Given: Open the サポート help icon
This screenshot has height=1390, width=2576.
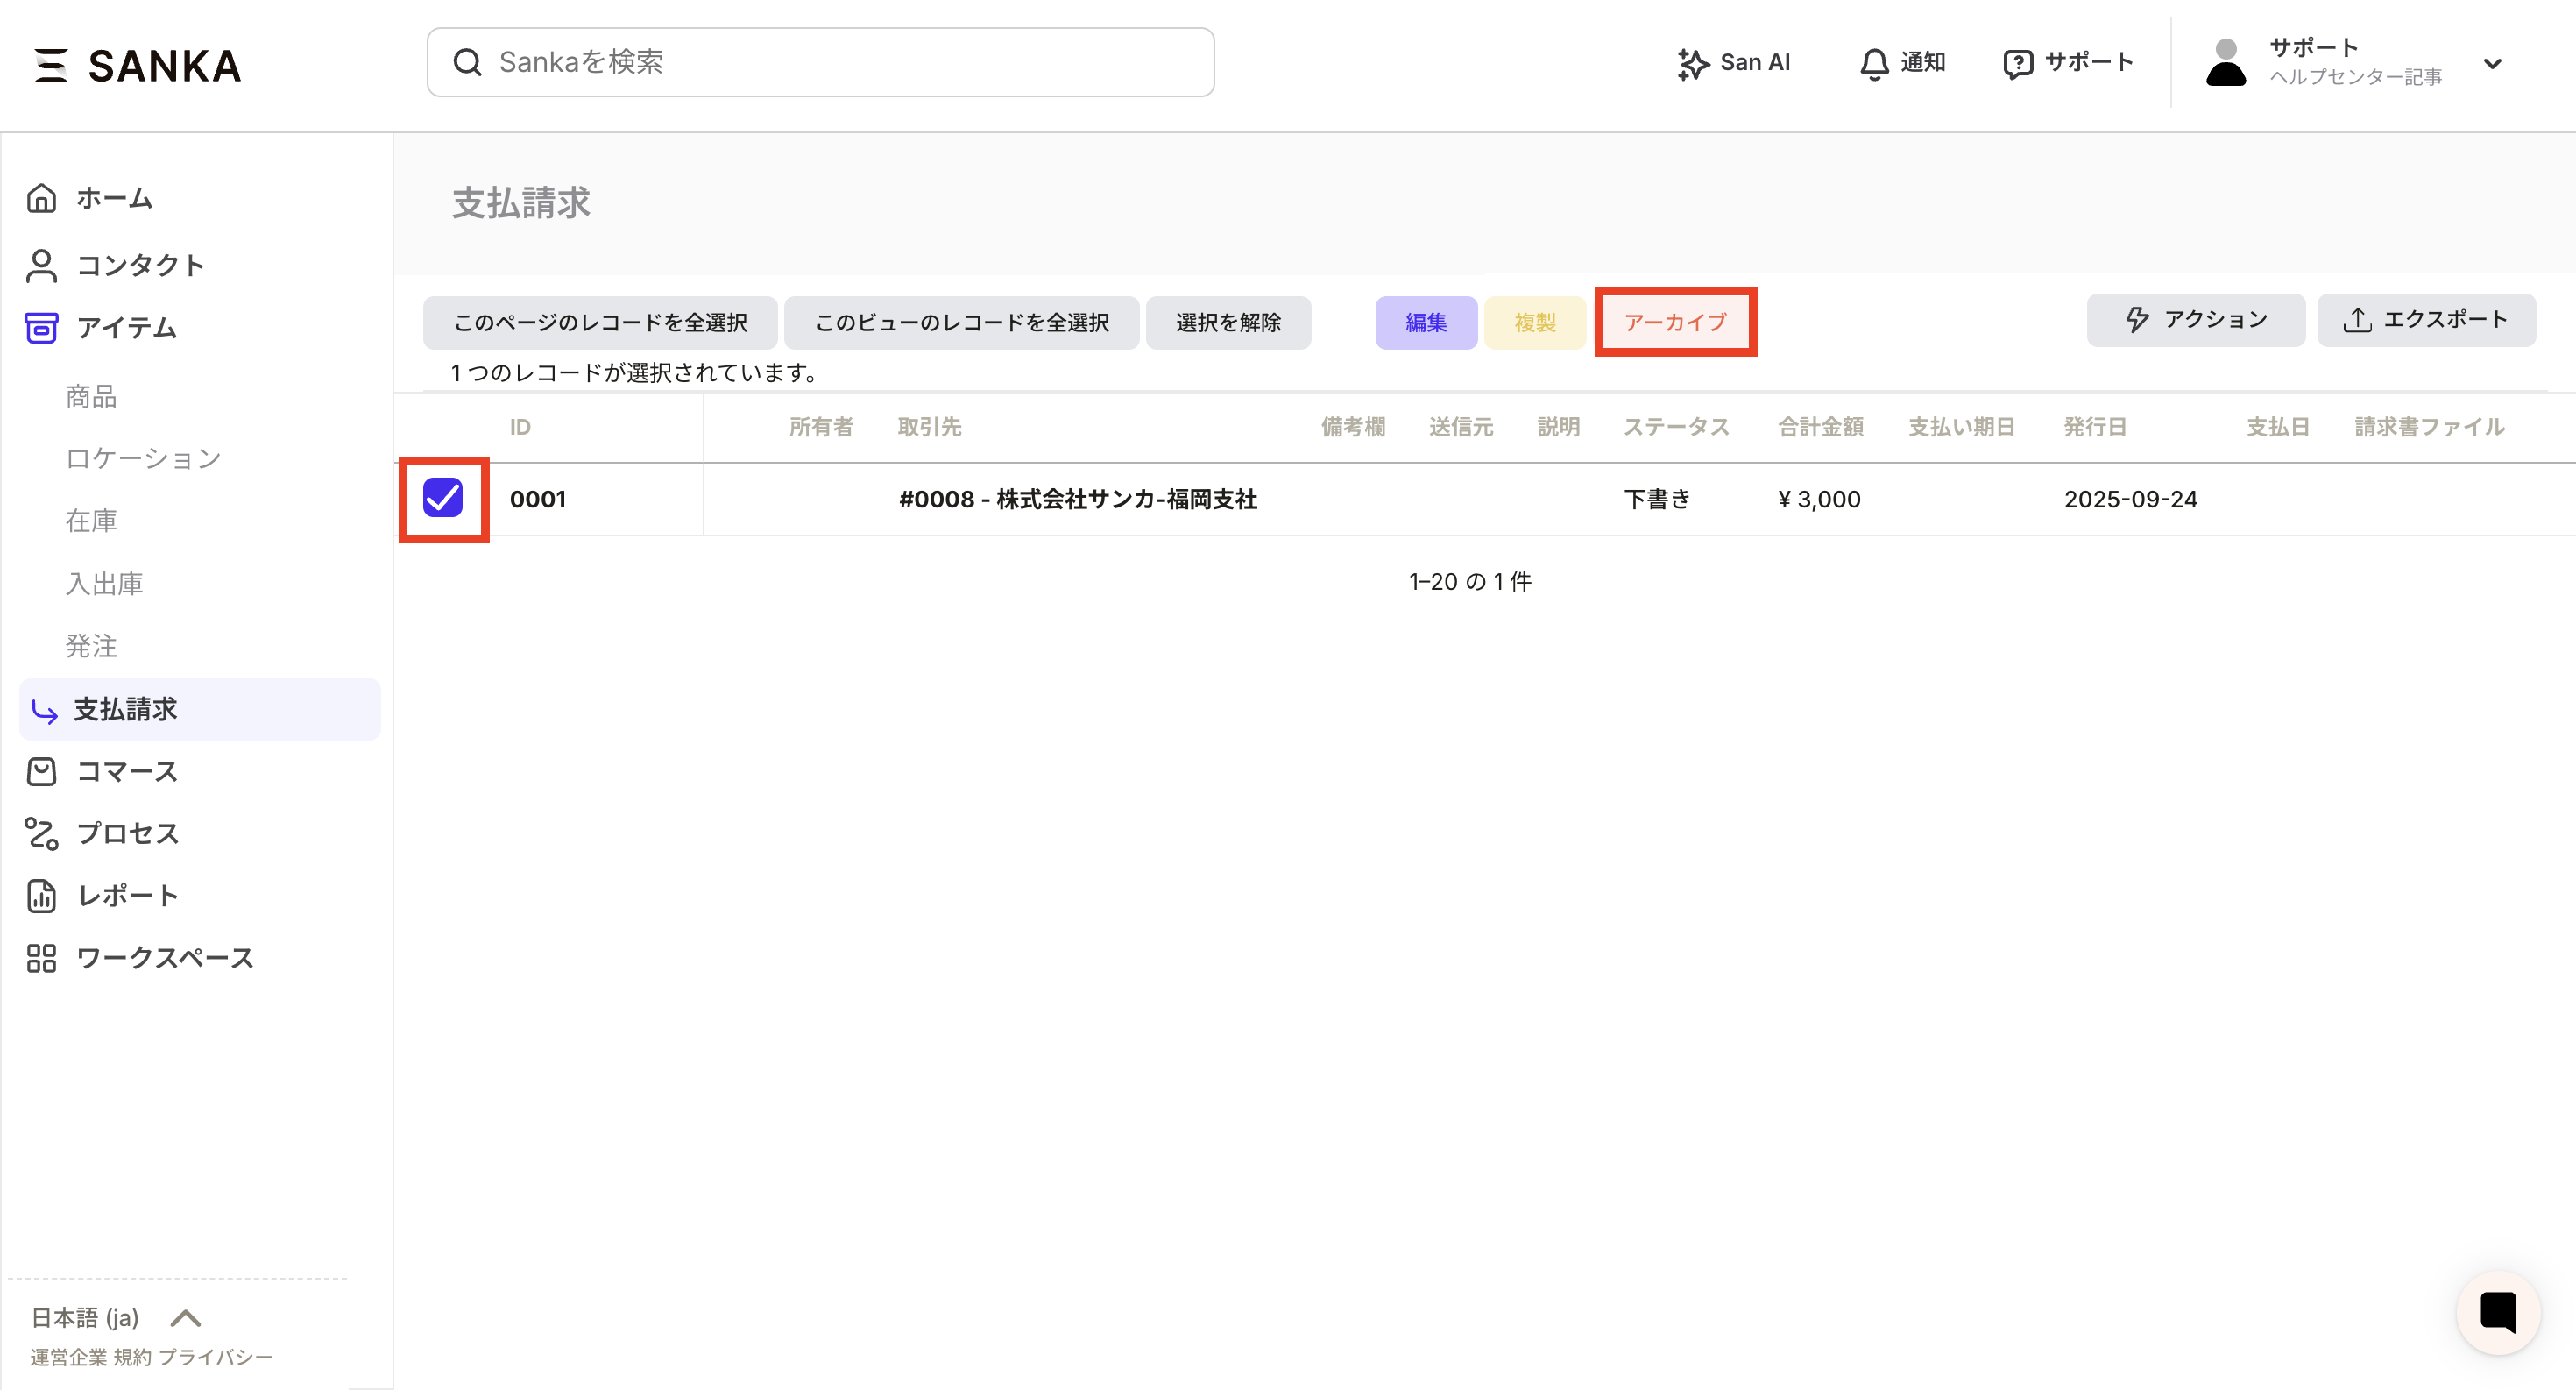Looking at the screenshot, I should (2017, 64).
